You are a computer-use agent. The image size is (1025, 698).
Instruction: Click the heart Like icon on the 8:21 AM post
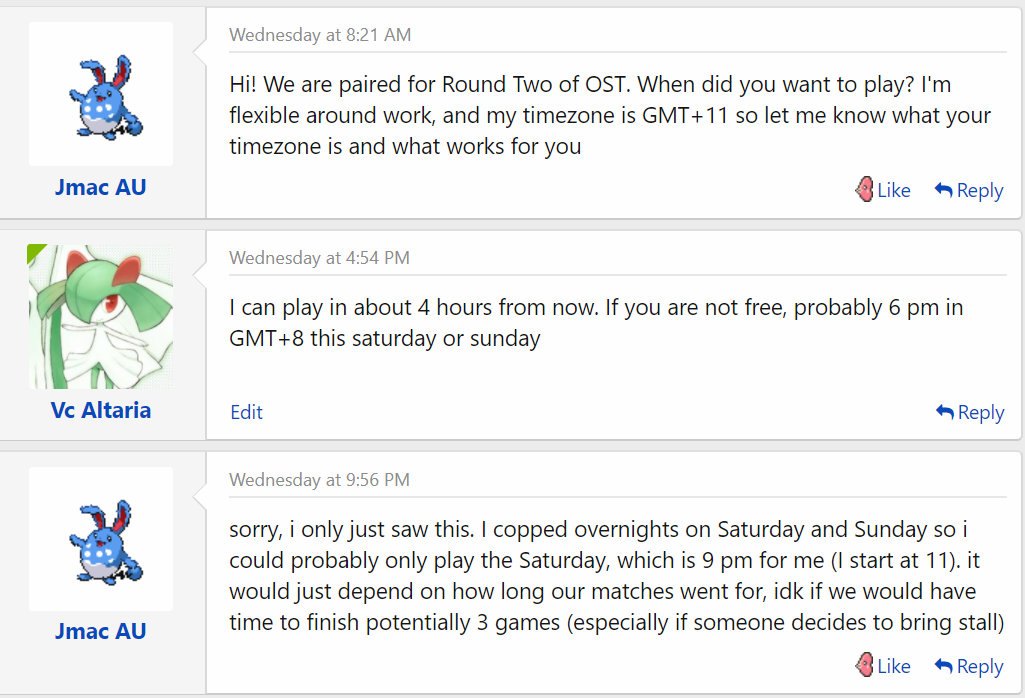865,189
